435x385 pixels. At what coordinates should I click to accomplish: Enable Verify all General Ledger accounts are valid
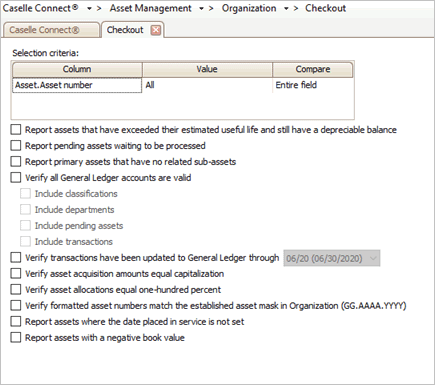coord(16,178)
